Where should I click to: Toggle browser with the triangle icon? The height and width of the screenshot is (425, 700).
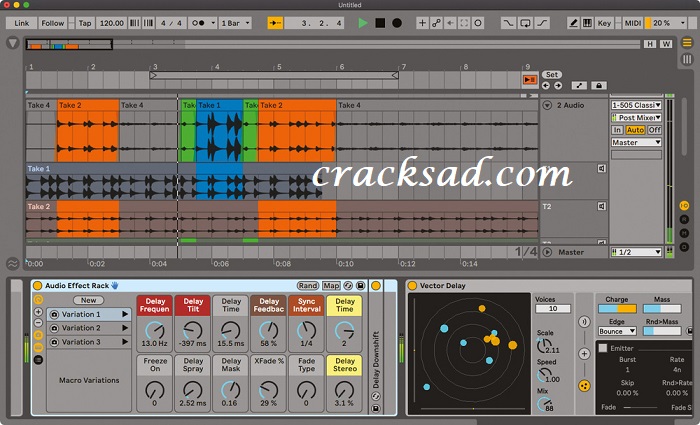tap(12, 43)
